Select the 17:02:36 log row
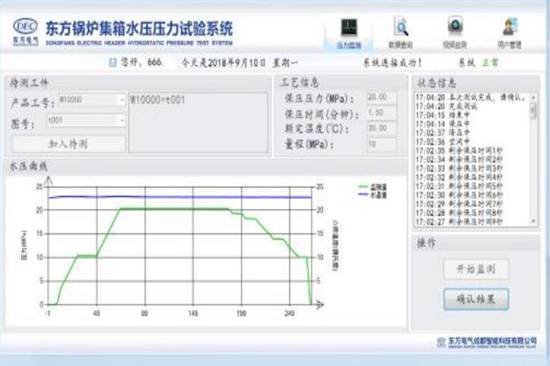 pos(442,142)
